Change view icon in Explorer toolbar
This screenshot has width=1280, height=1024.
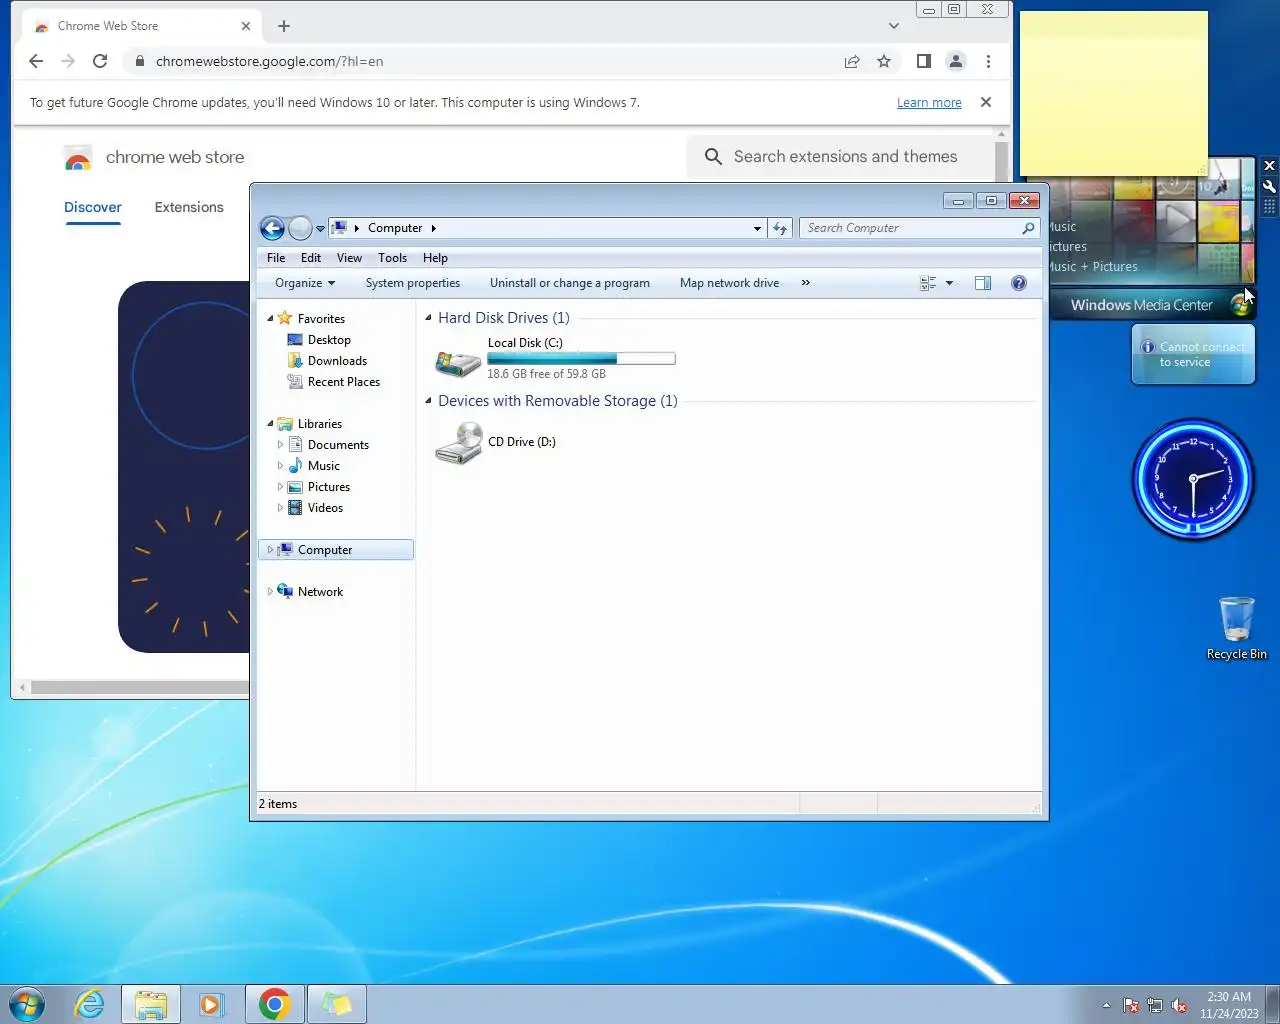[x=928, y=283]
